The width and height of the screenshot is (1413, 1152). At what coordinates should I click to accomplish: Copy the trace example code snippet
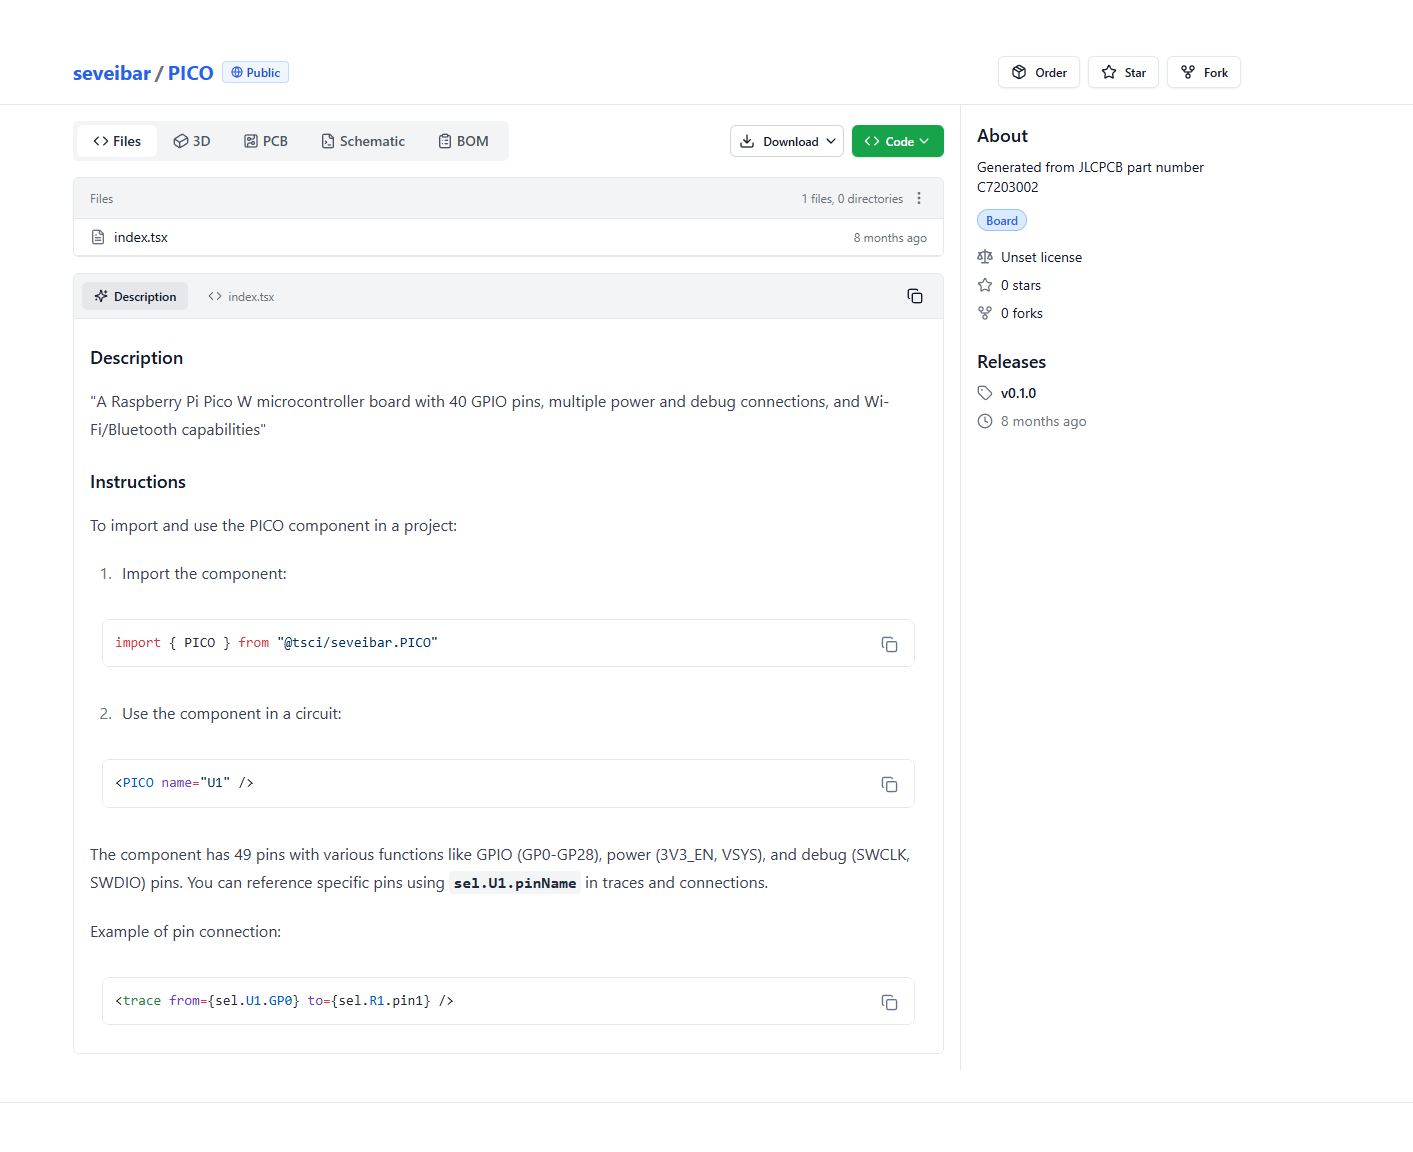tap(889, 1002)
